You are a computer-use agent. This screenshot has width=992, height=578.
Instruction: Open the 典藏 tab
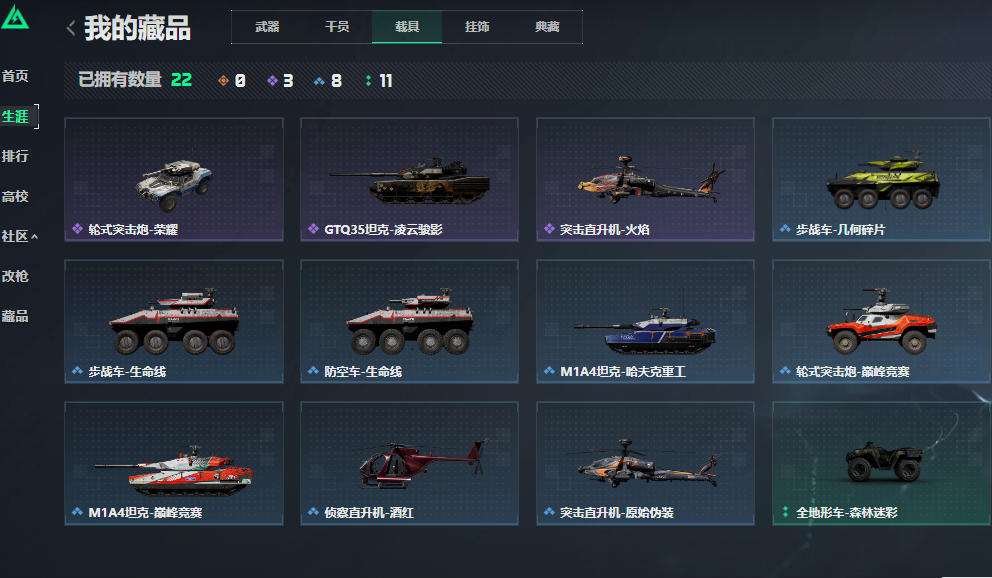click(x=547, y=27)
